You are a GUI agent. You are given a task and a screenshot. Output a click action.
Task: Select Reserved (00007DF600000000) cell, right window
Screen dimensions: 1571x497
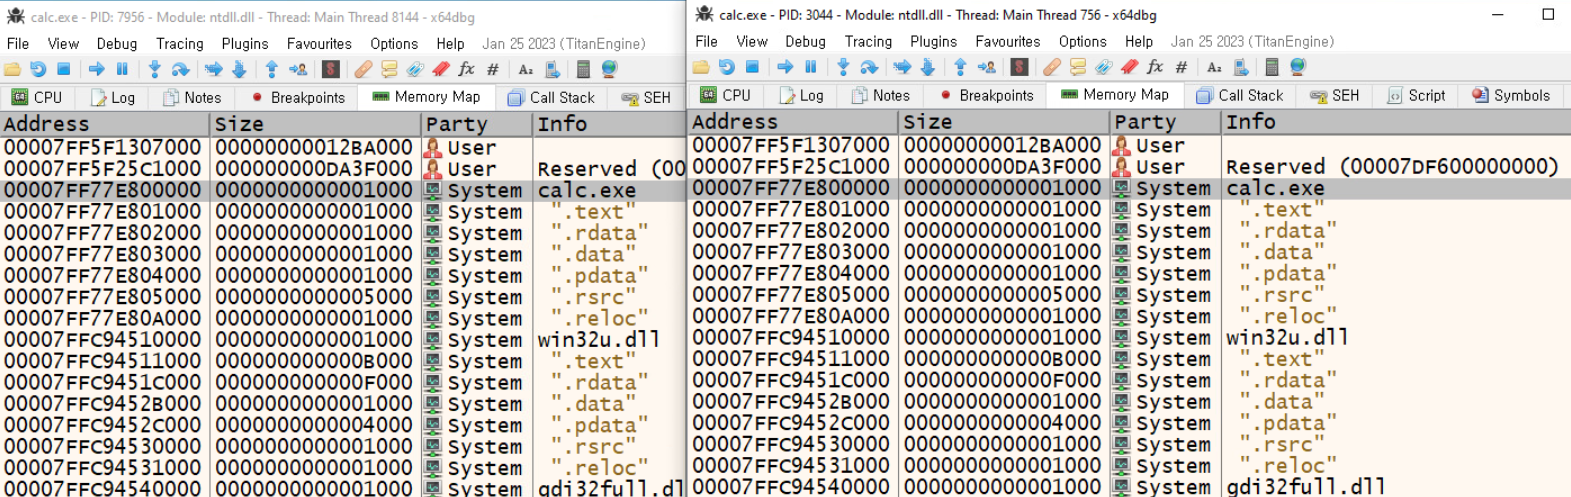pyautogui.click(x=1392, y=167)
